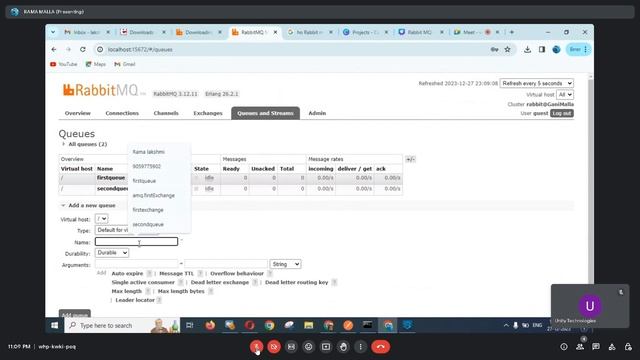Open Maps bookmark

[96, 64]
